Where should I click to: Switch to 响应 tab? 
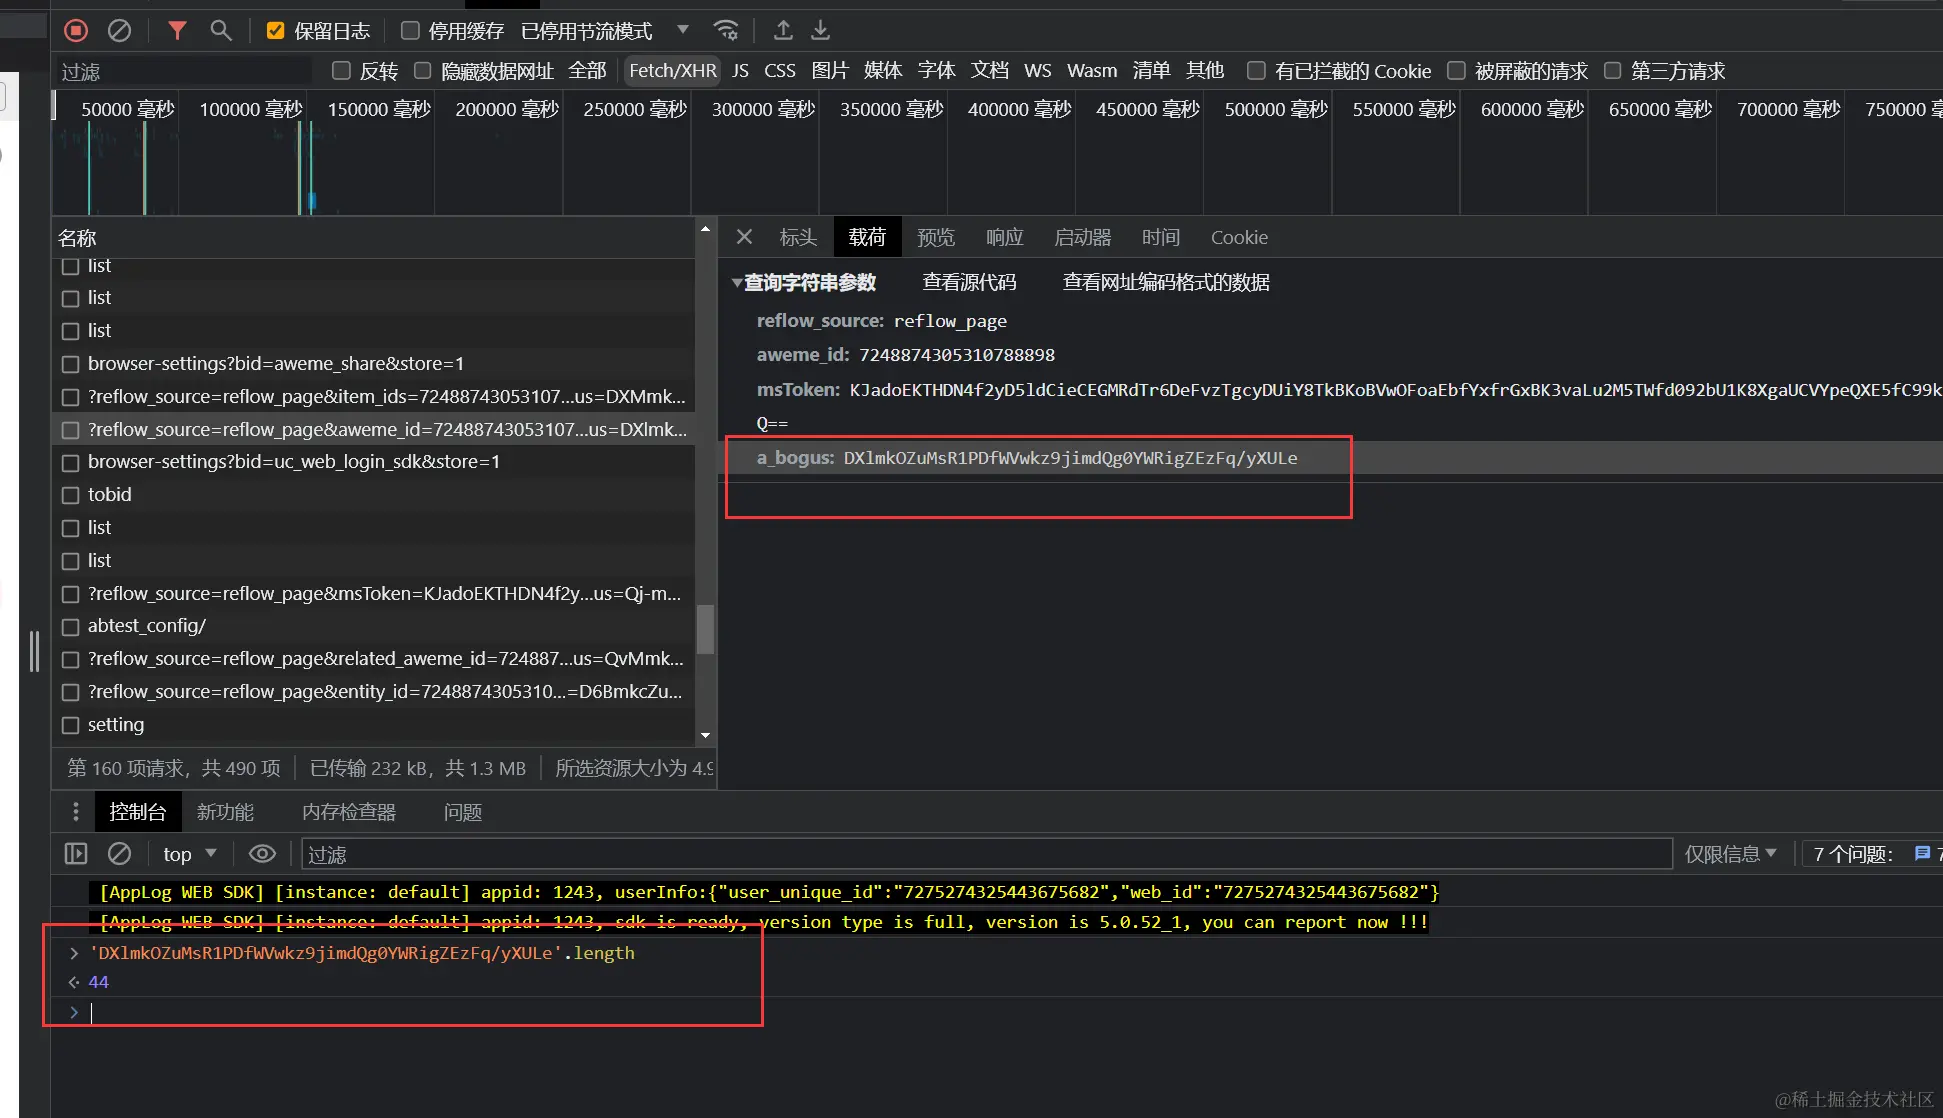1004,237
